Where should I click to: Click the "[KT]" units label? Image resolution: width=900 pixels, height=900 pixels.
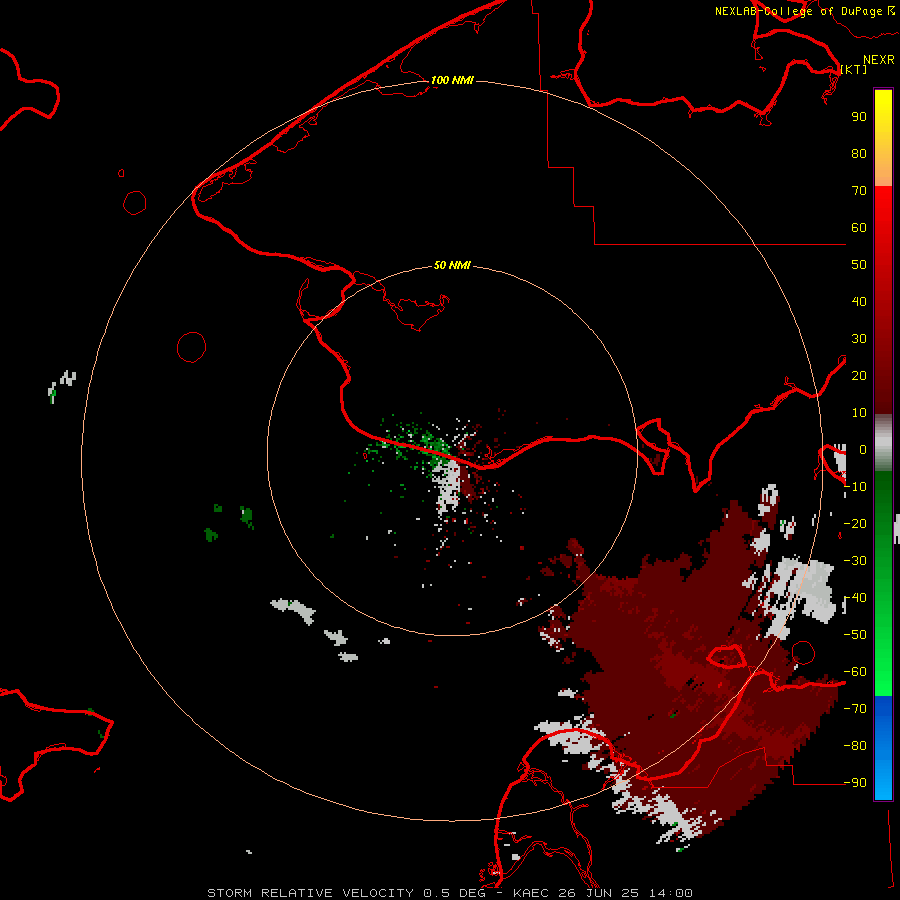click(x=854, y=69)
